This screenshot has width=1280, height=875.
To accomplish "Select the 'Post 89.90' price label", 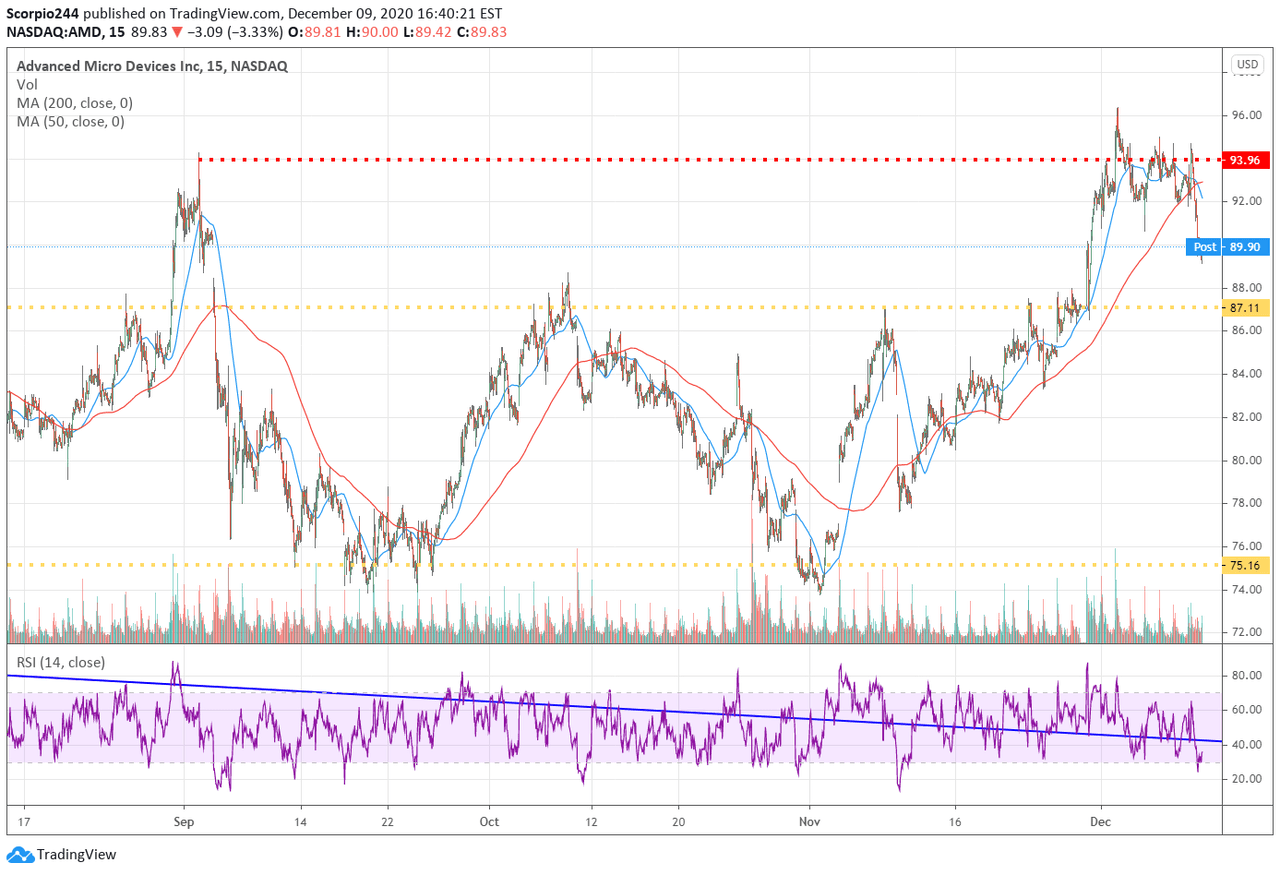I will [1229, 246].
